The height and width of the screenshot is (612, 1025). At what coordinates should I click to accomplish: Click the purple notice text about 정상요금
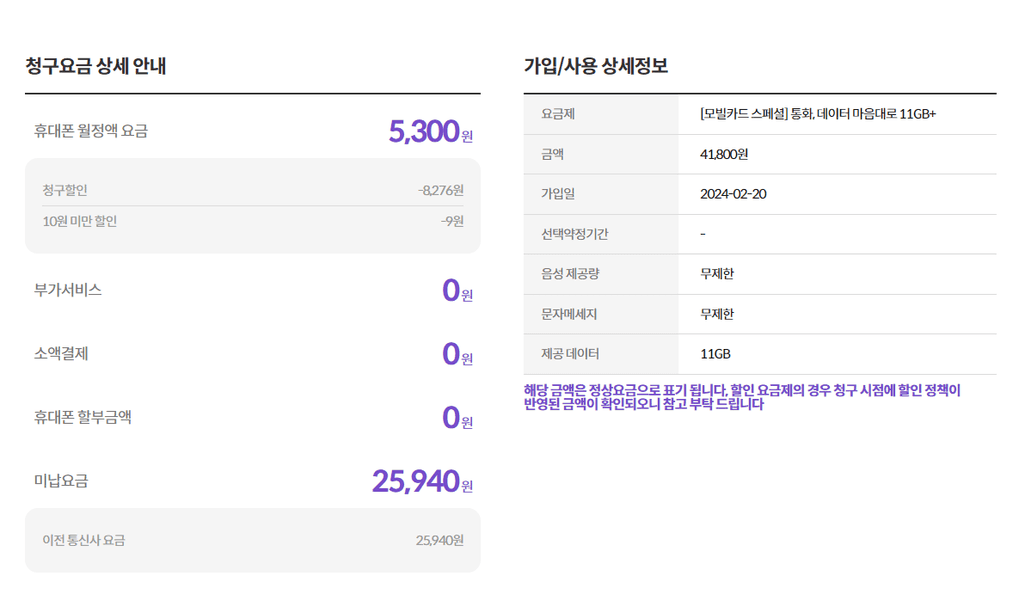(x=741, y=397)
